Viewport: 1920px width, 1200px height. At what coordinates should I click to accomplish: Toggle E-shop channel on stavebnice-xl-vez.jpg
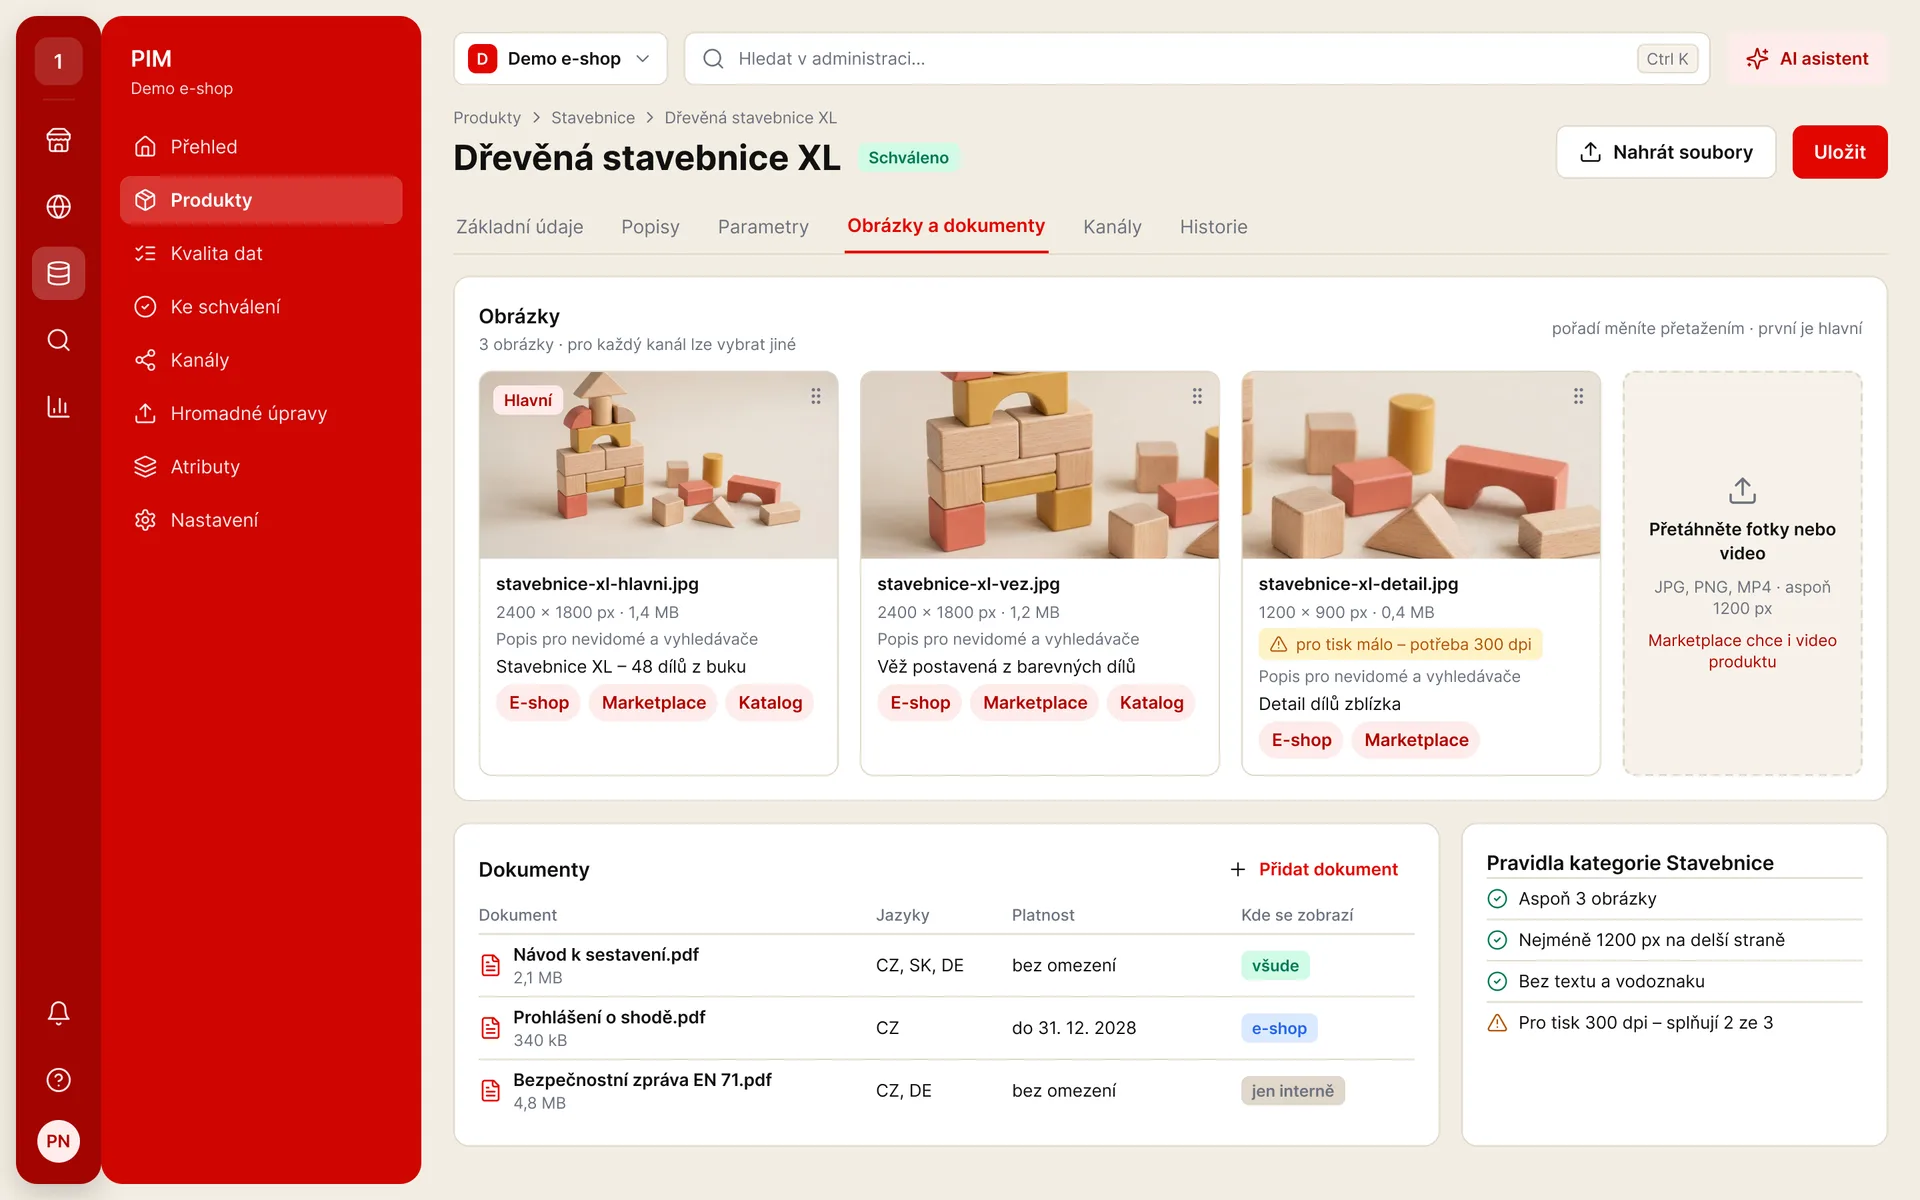coord(920,703)
